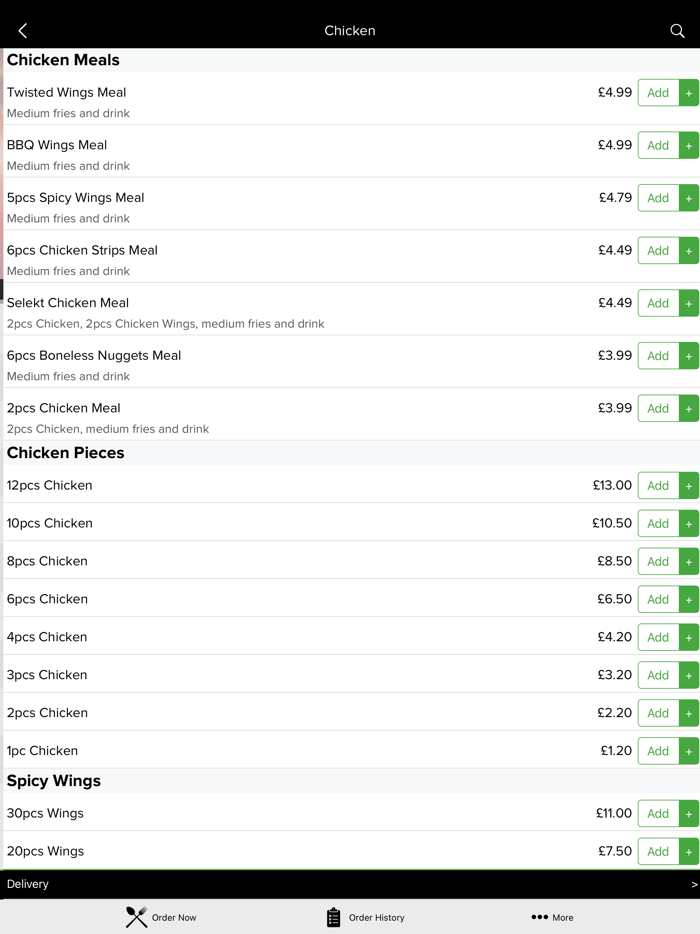
Task: Expand the Delivery bar arrow
Action: click(x=694, y=884)
